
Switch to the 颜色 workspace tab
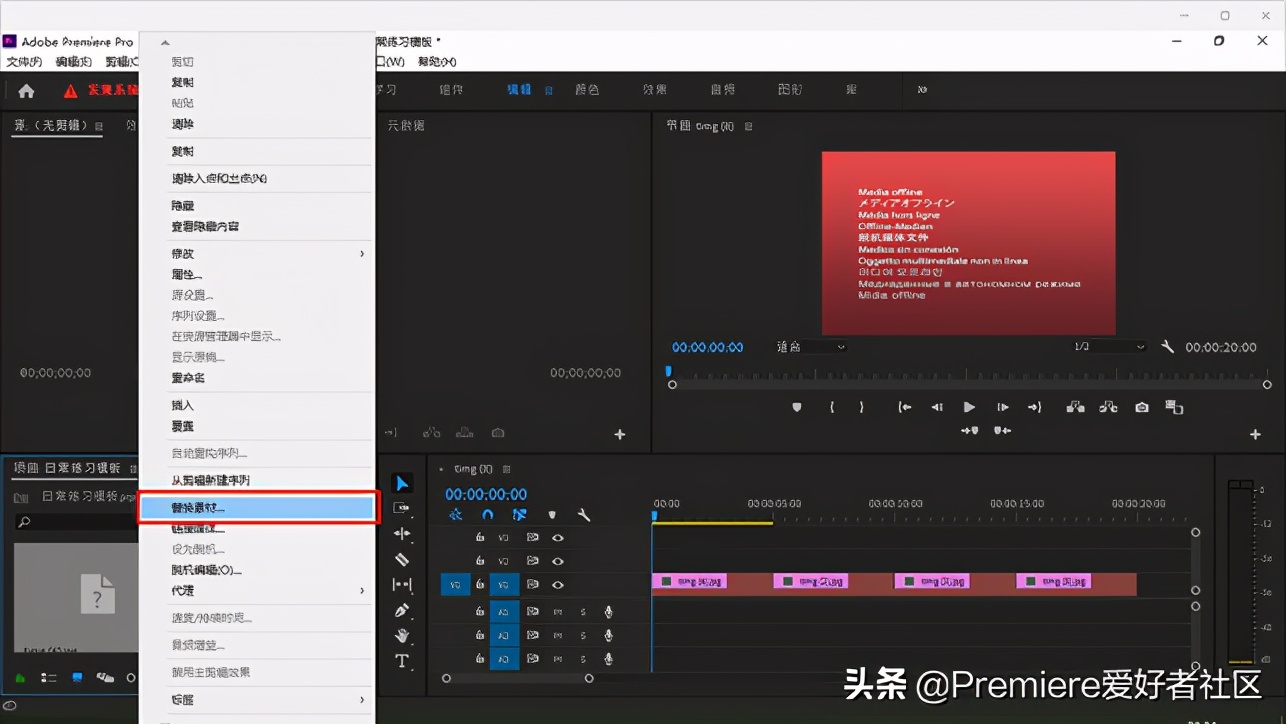587,89
